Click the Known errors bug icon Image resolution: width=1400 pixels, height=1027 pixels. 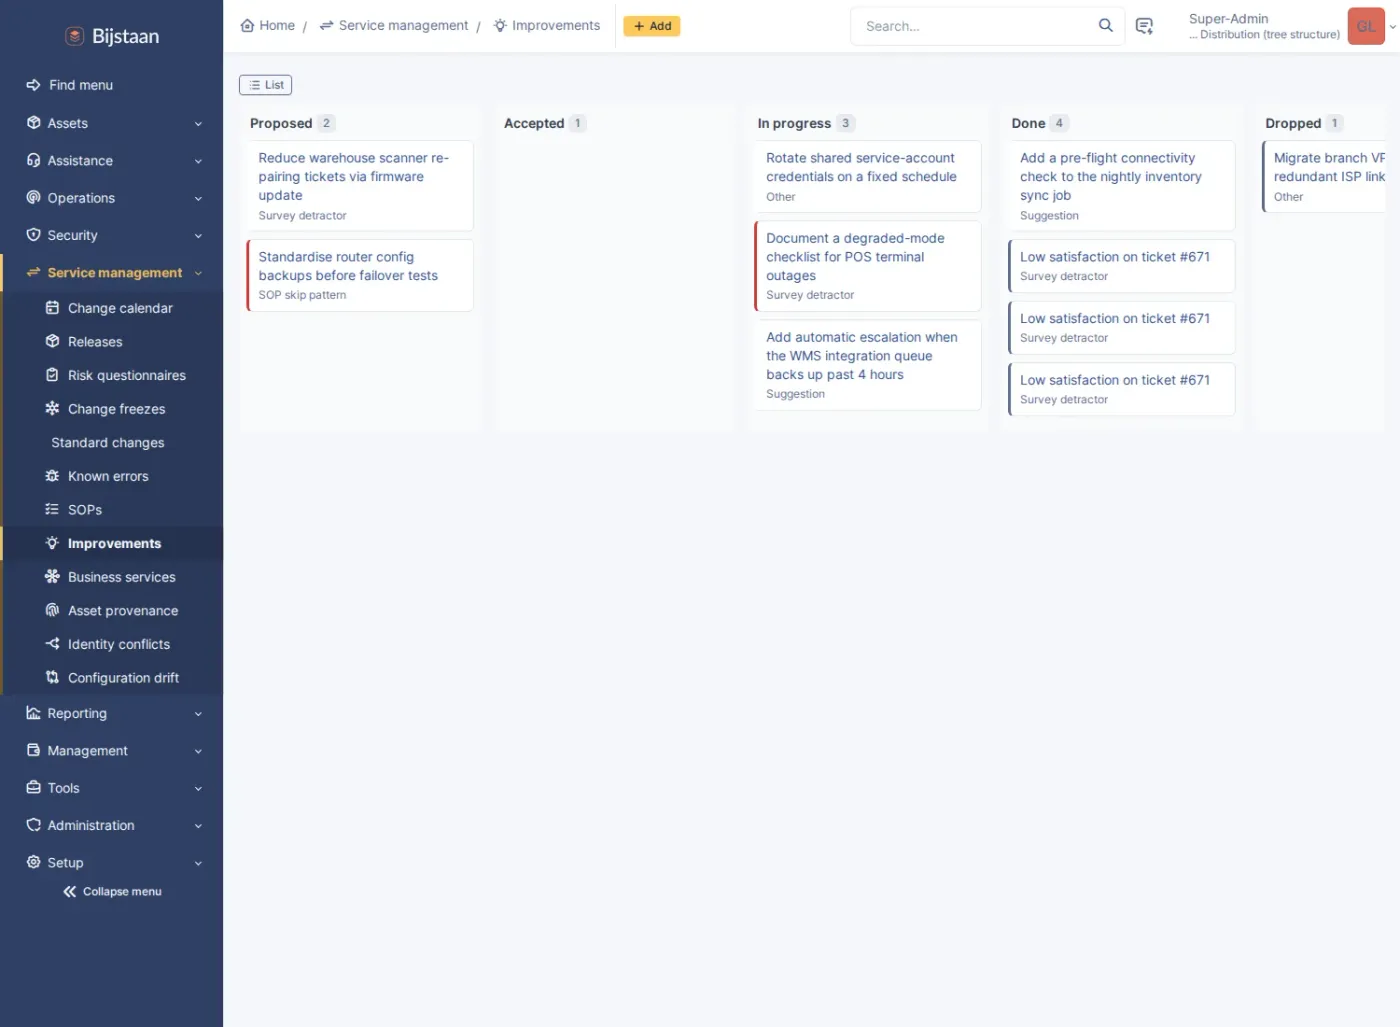[53, 476]
